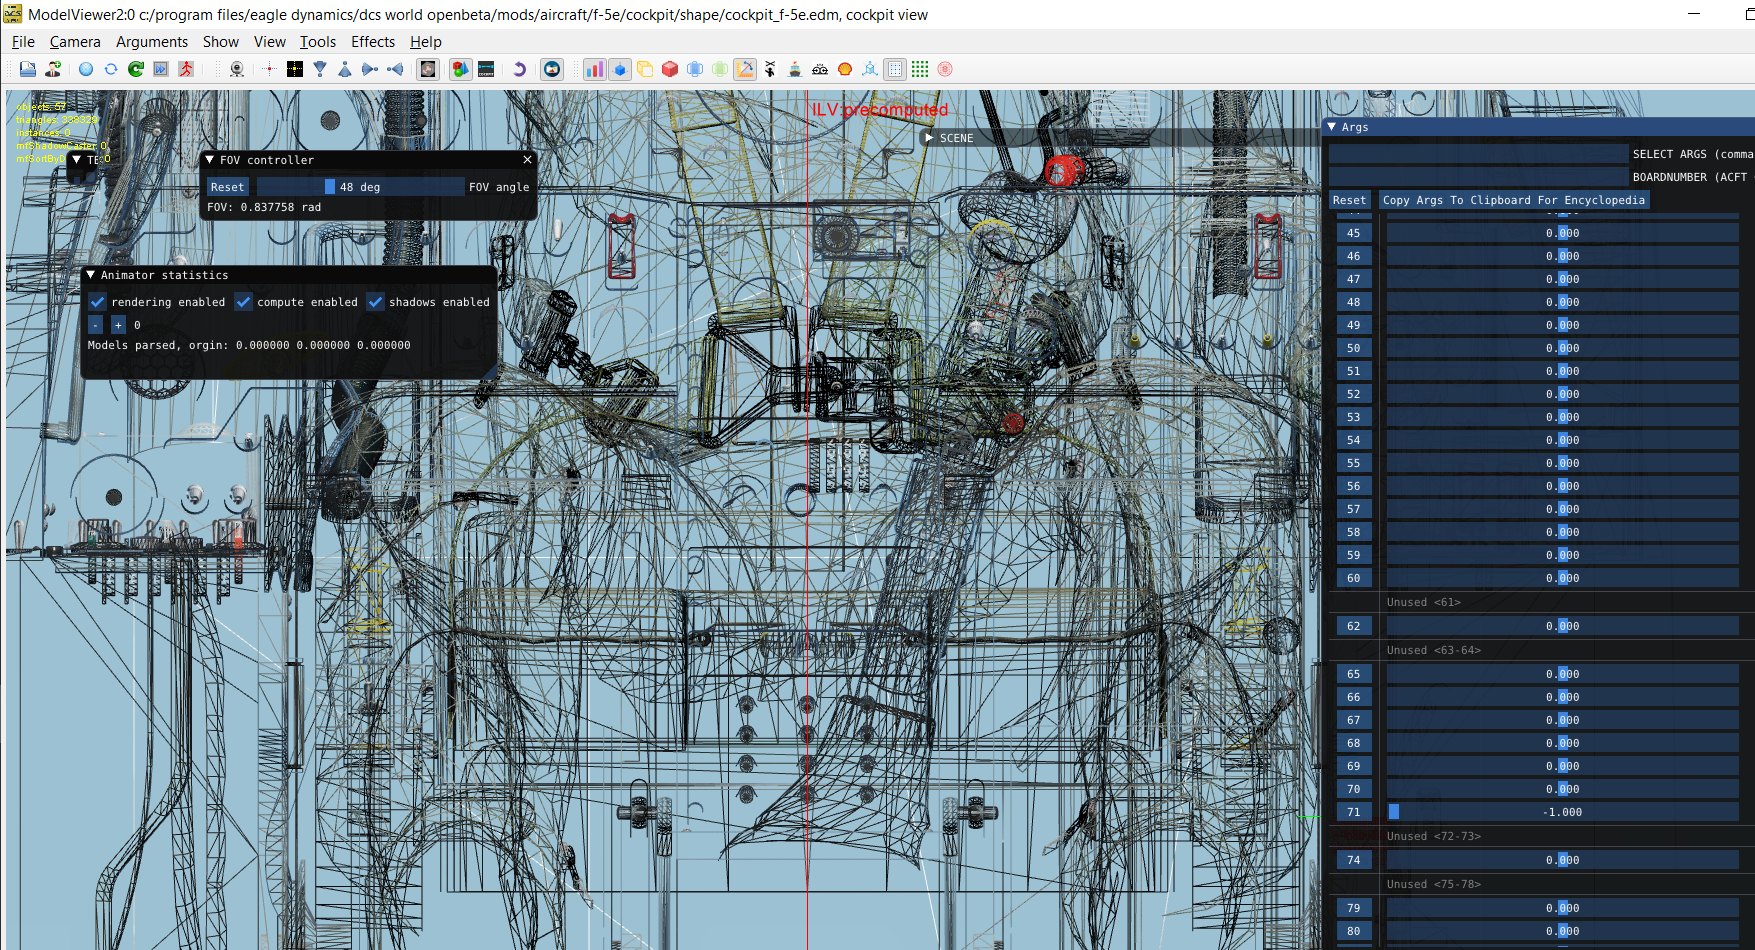Toggle the rendering enabled checkbox
Screen dimensions: 1755x950
pos(98,302)
